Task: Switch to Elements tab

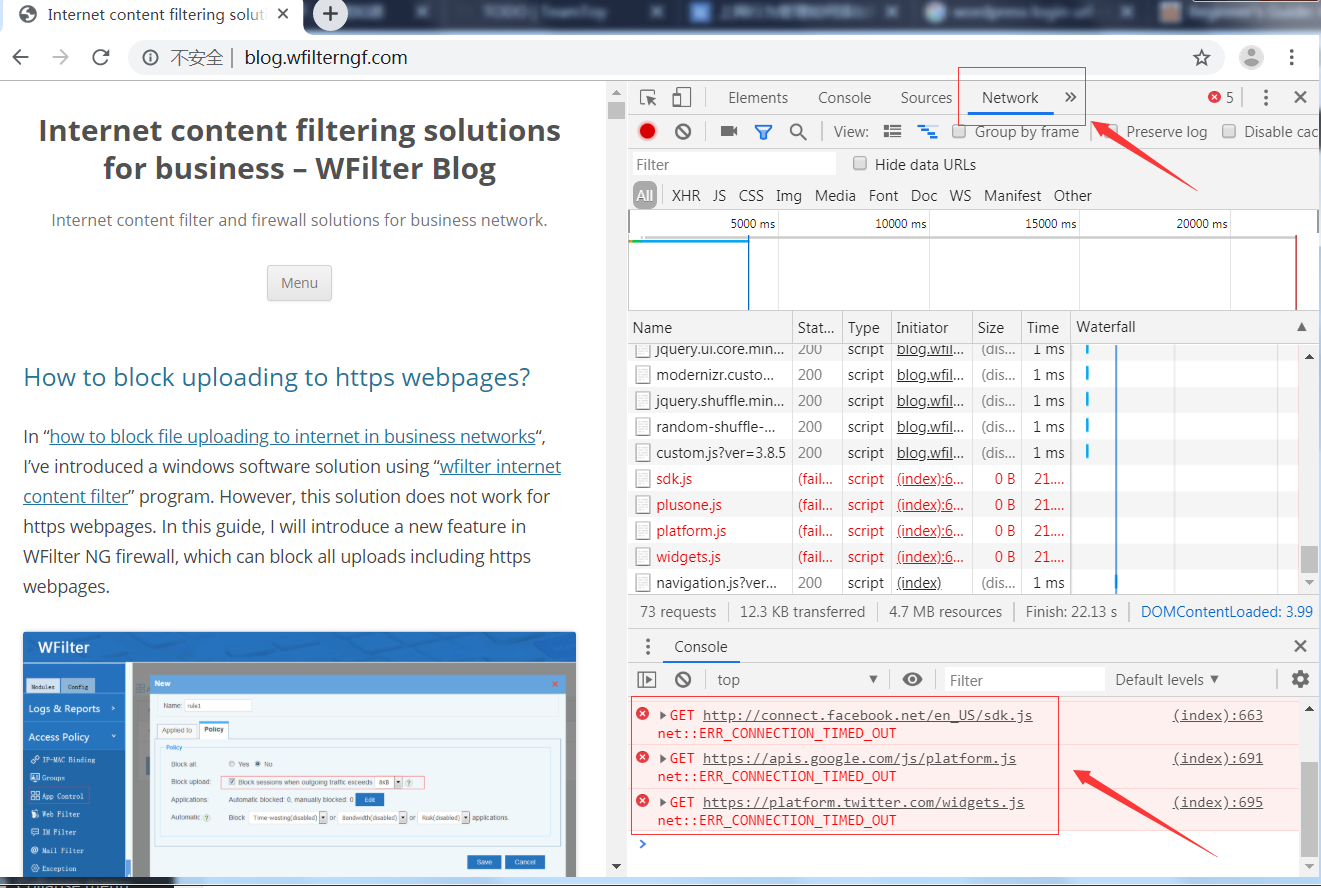Action: (758, 97)
